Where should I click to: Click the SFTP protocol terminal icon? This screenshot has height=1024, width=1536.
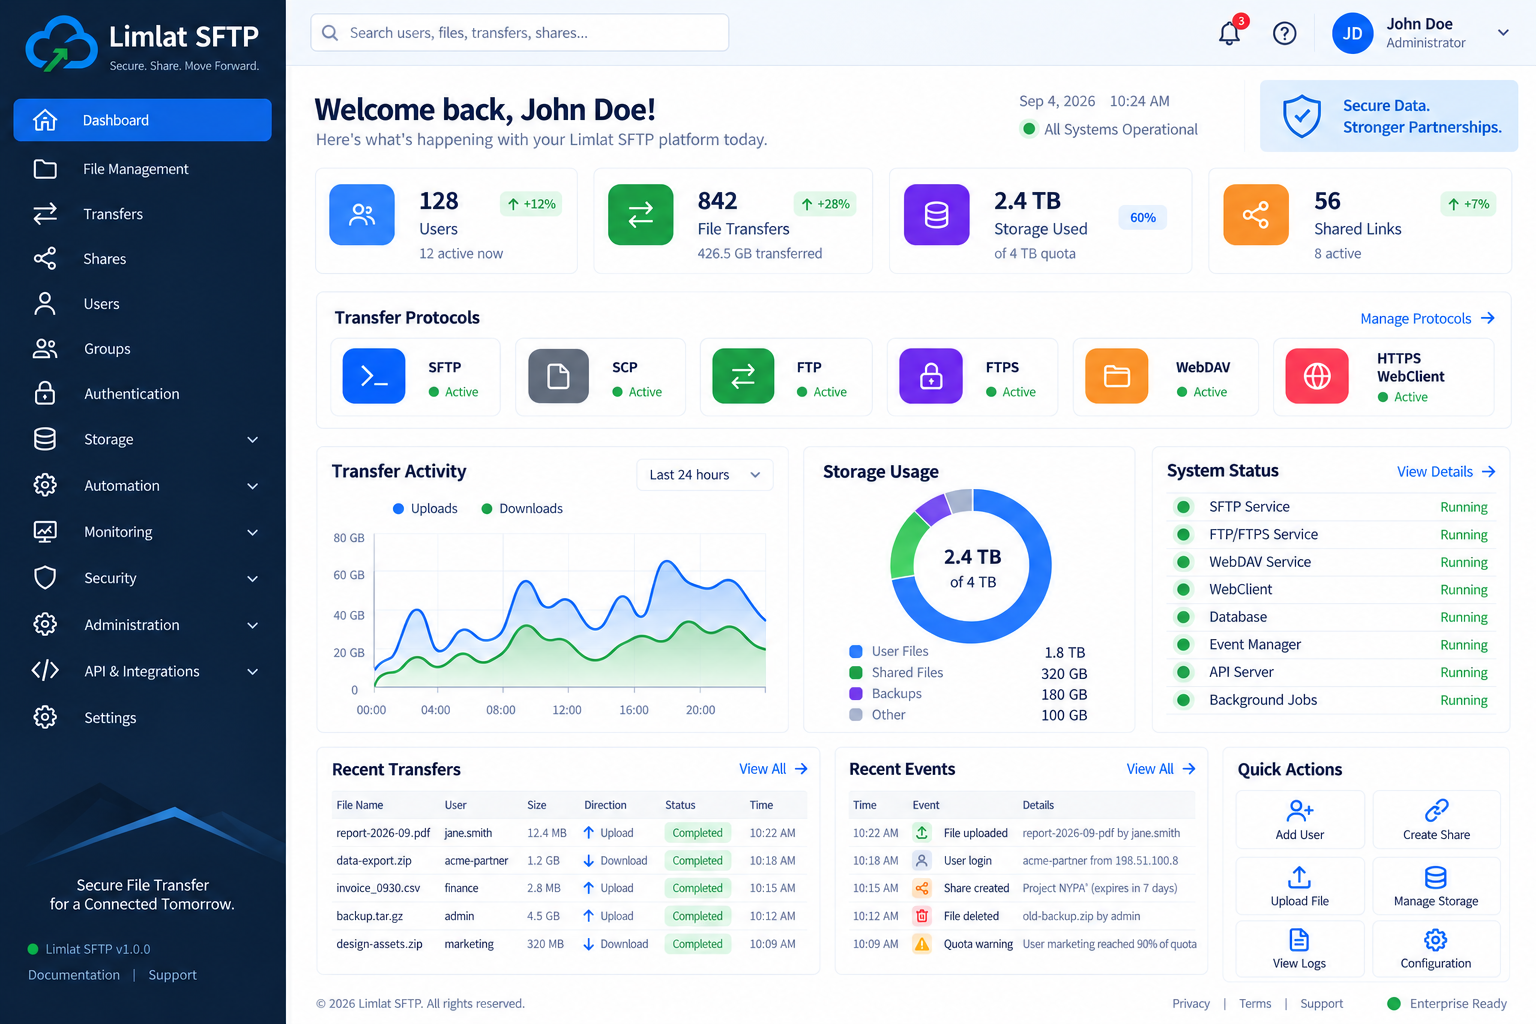pos(374,376)
